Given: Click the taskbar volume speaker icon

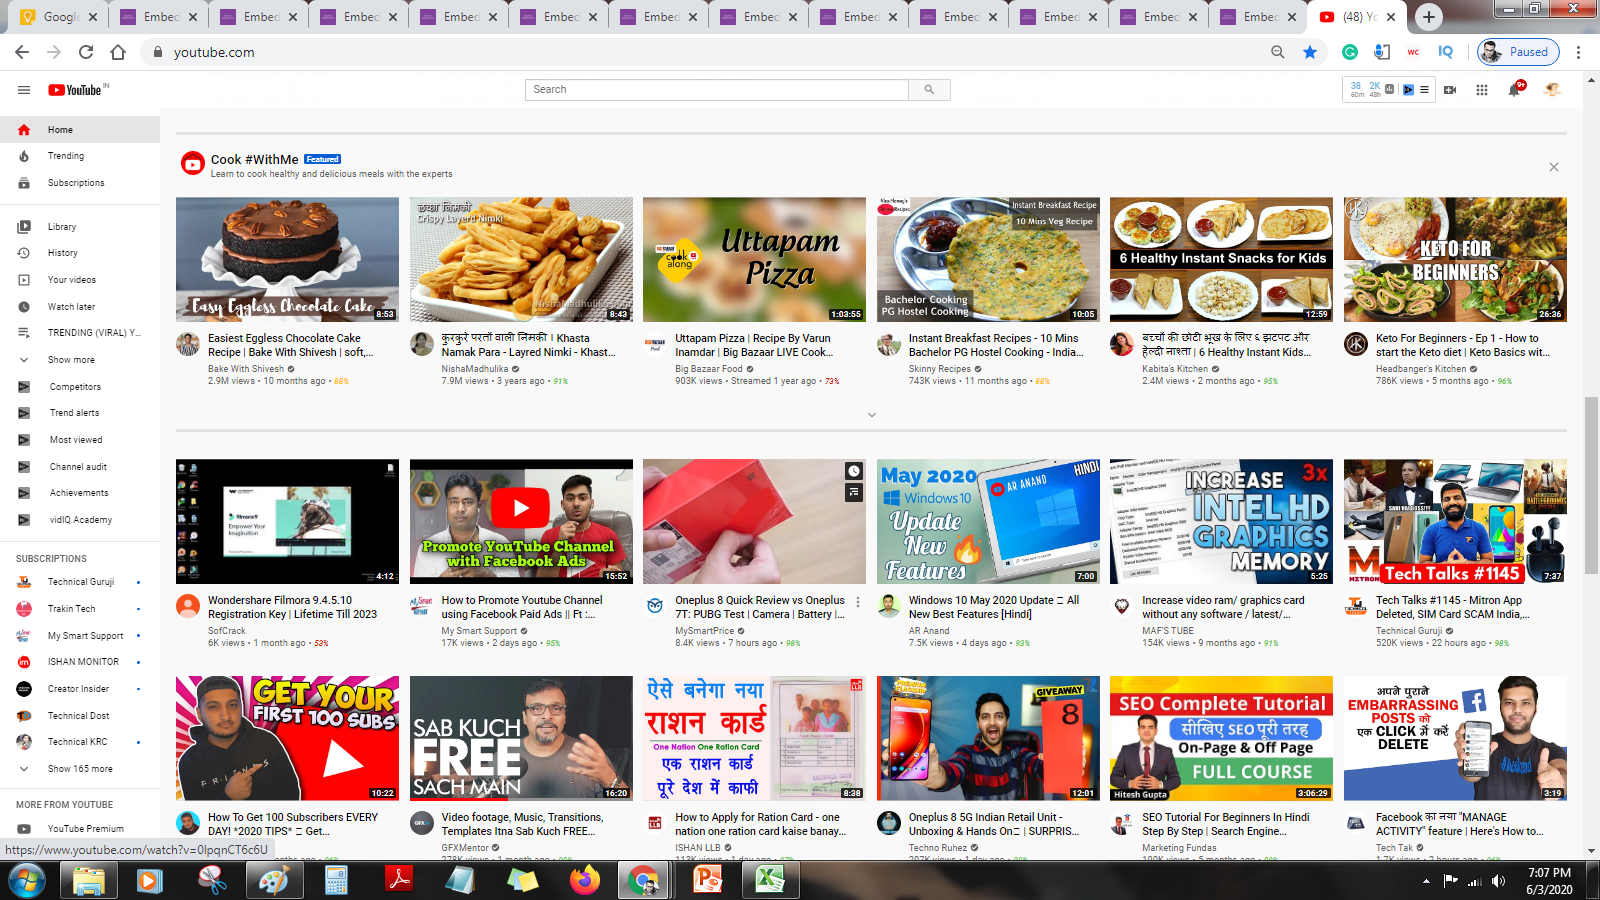Looking at the screenshot, I should 1498,881.
